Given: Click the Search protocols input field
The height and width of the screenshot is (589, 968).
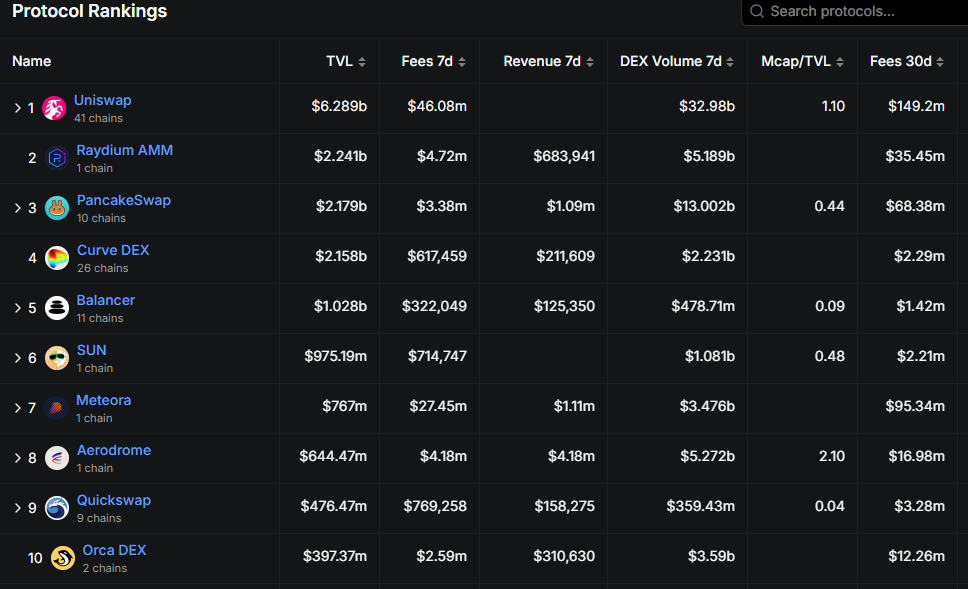Looking at the screenshot, I should tap(860, 12).
